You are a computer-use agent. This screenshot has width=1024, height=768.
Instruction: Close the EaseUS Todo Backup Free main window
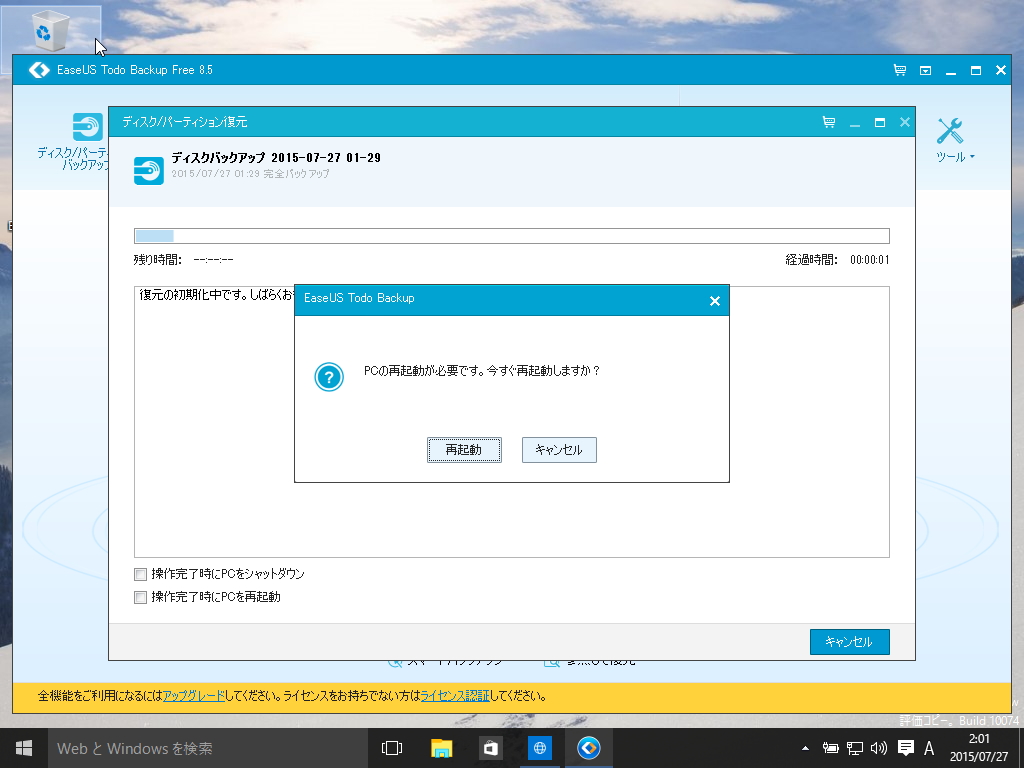[x=1000, y=70]
